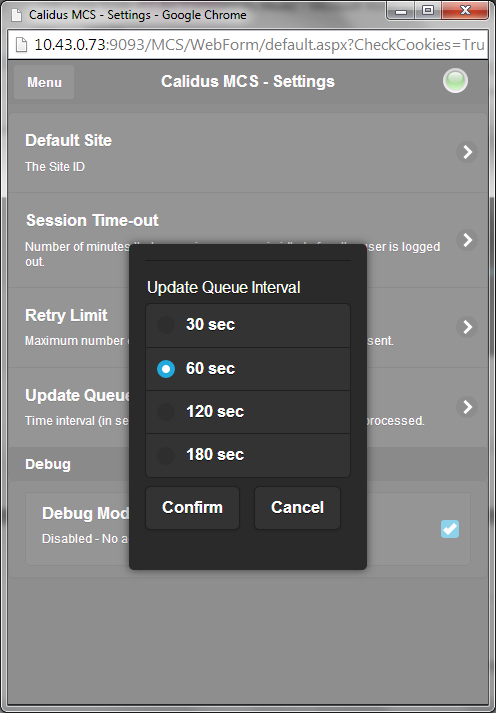Open the Menu button
Image resolution: width=496 pixels, height=713 pixels.
point(44,82)
